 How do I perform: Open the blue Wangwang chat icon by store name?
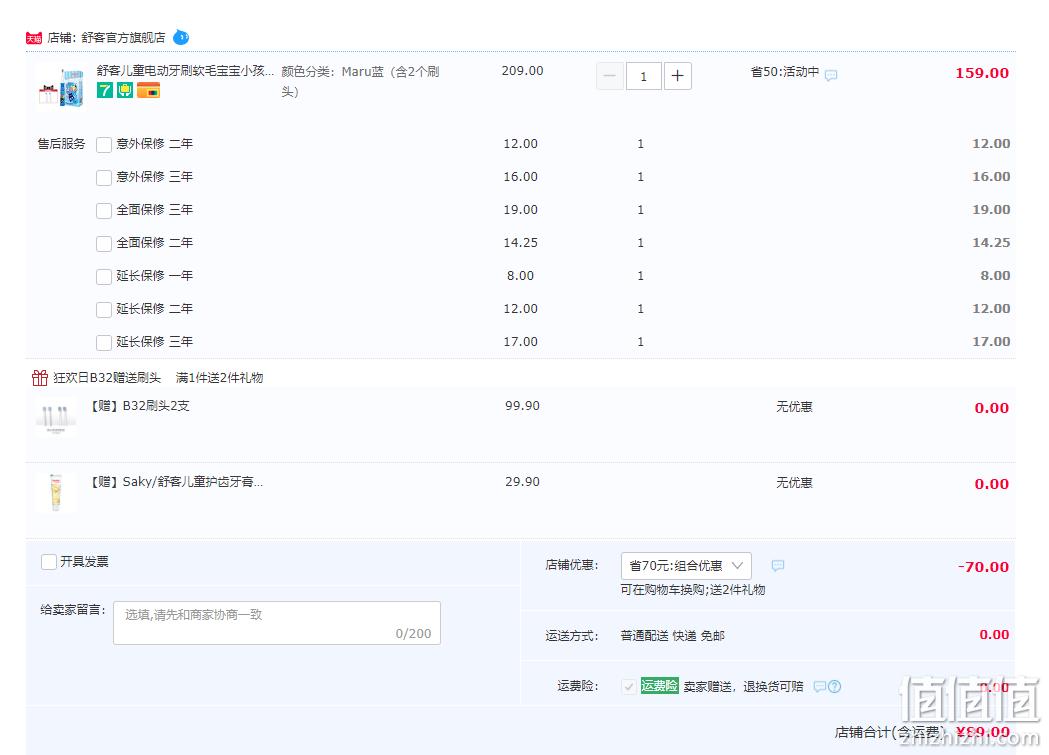(181, 37)
